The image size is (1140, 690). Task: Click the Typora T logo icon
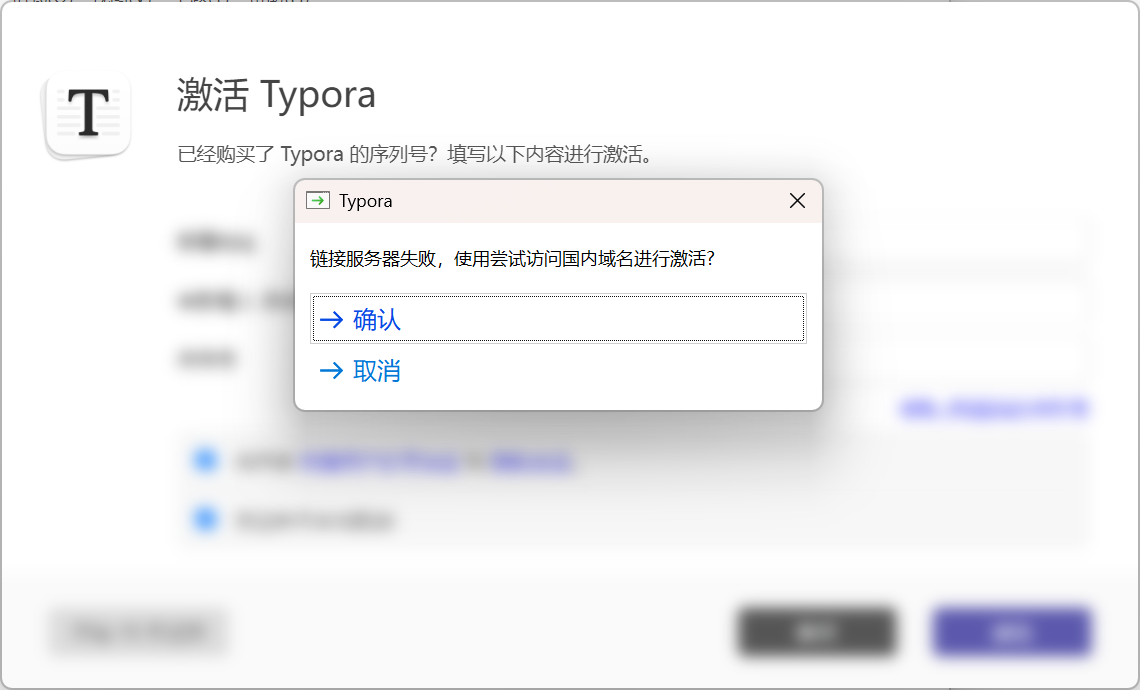(88, 115)
